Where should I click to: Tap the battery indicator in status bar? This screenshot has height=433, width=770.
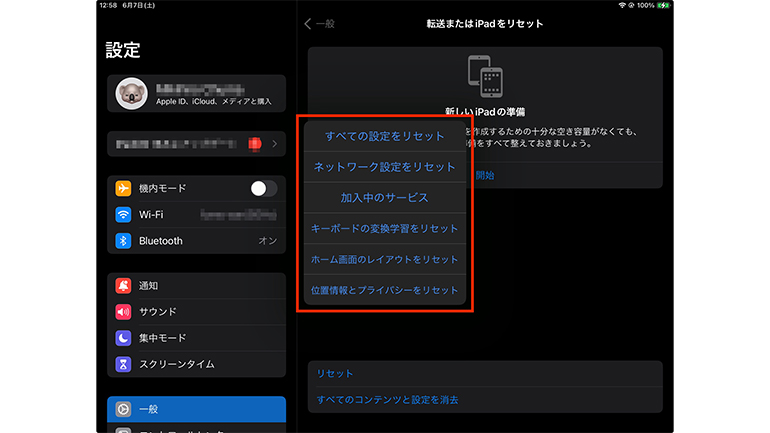[663, 5]
